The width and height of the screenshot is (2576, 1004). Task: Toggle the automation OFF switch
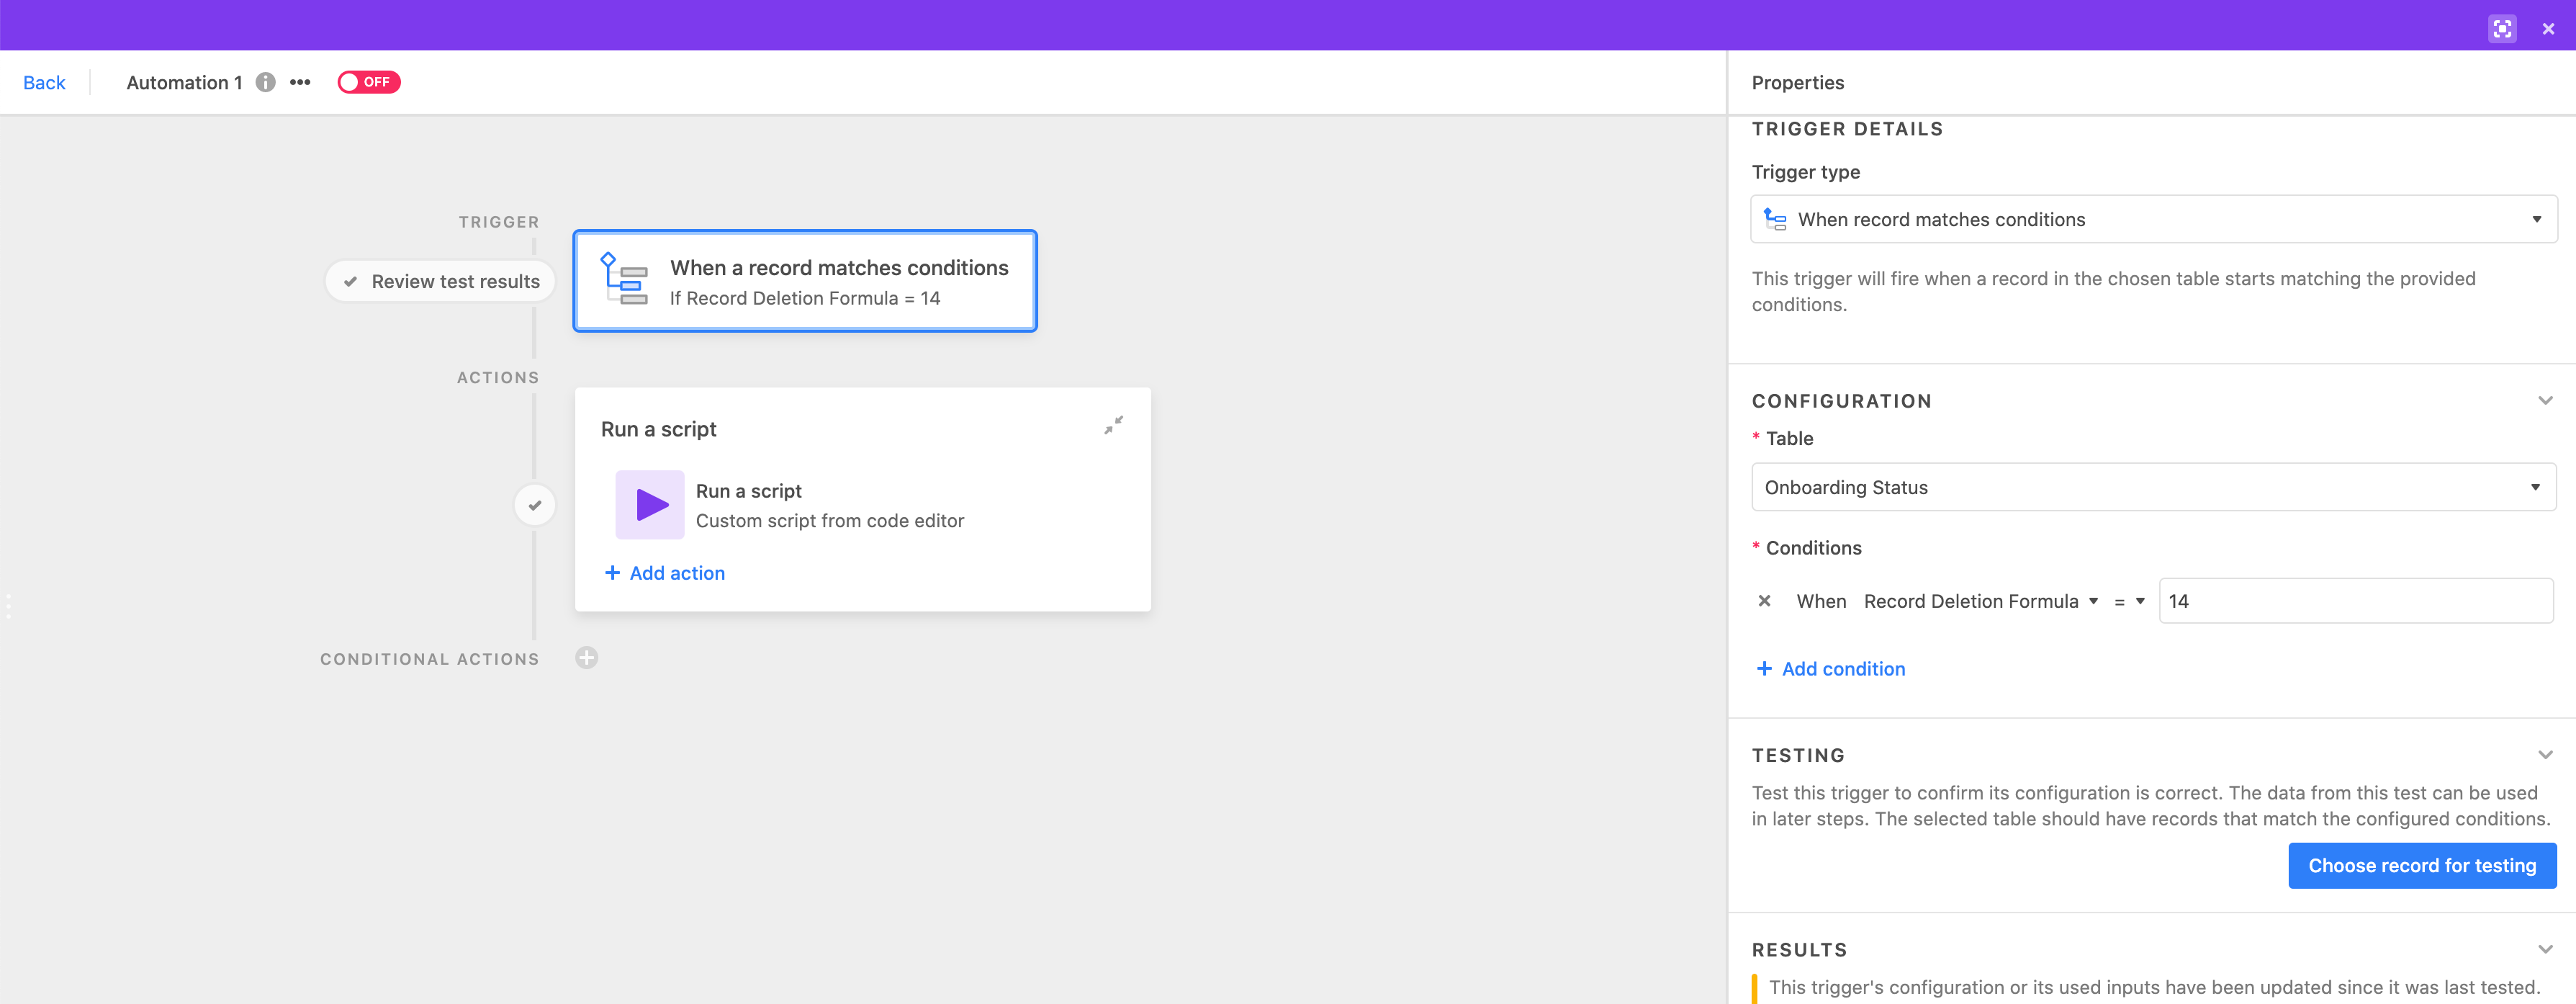point(369,82)
